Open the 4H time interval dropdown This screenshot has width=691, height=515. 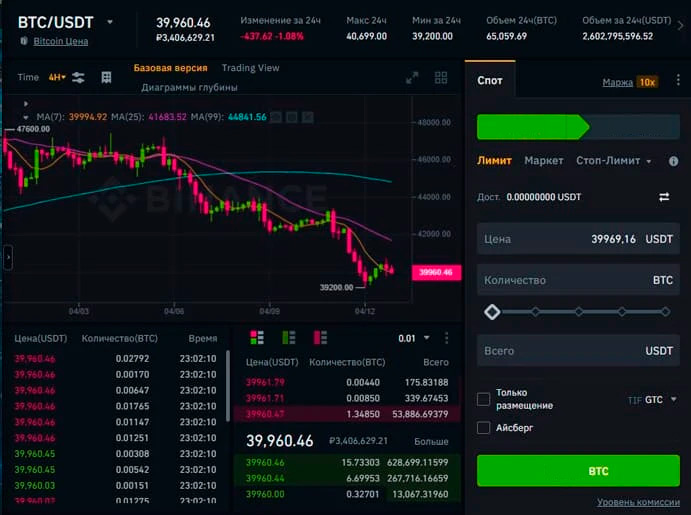pos(56,77)
